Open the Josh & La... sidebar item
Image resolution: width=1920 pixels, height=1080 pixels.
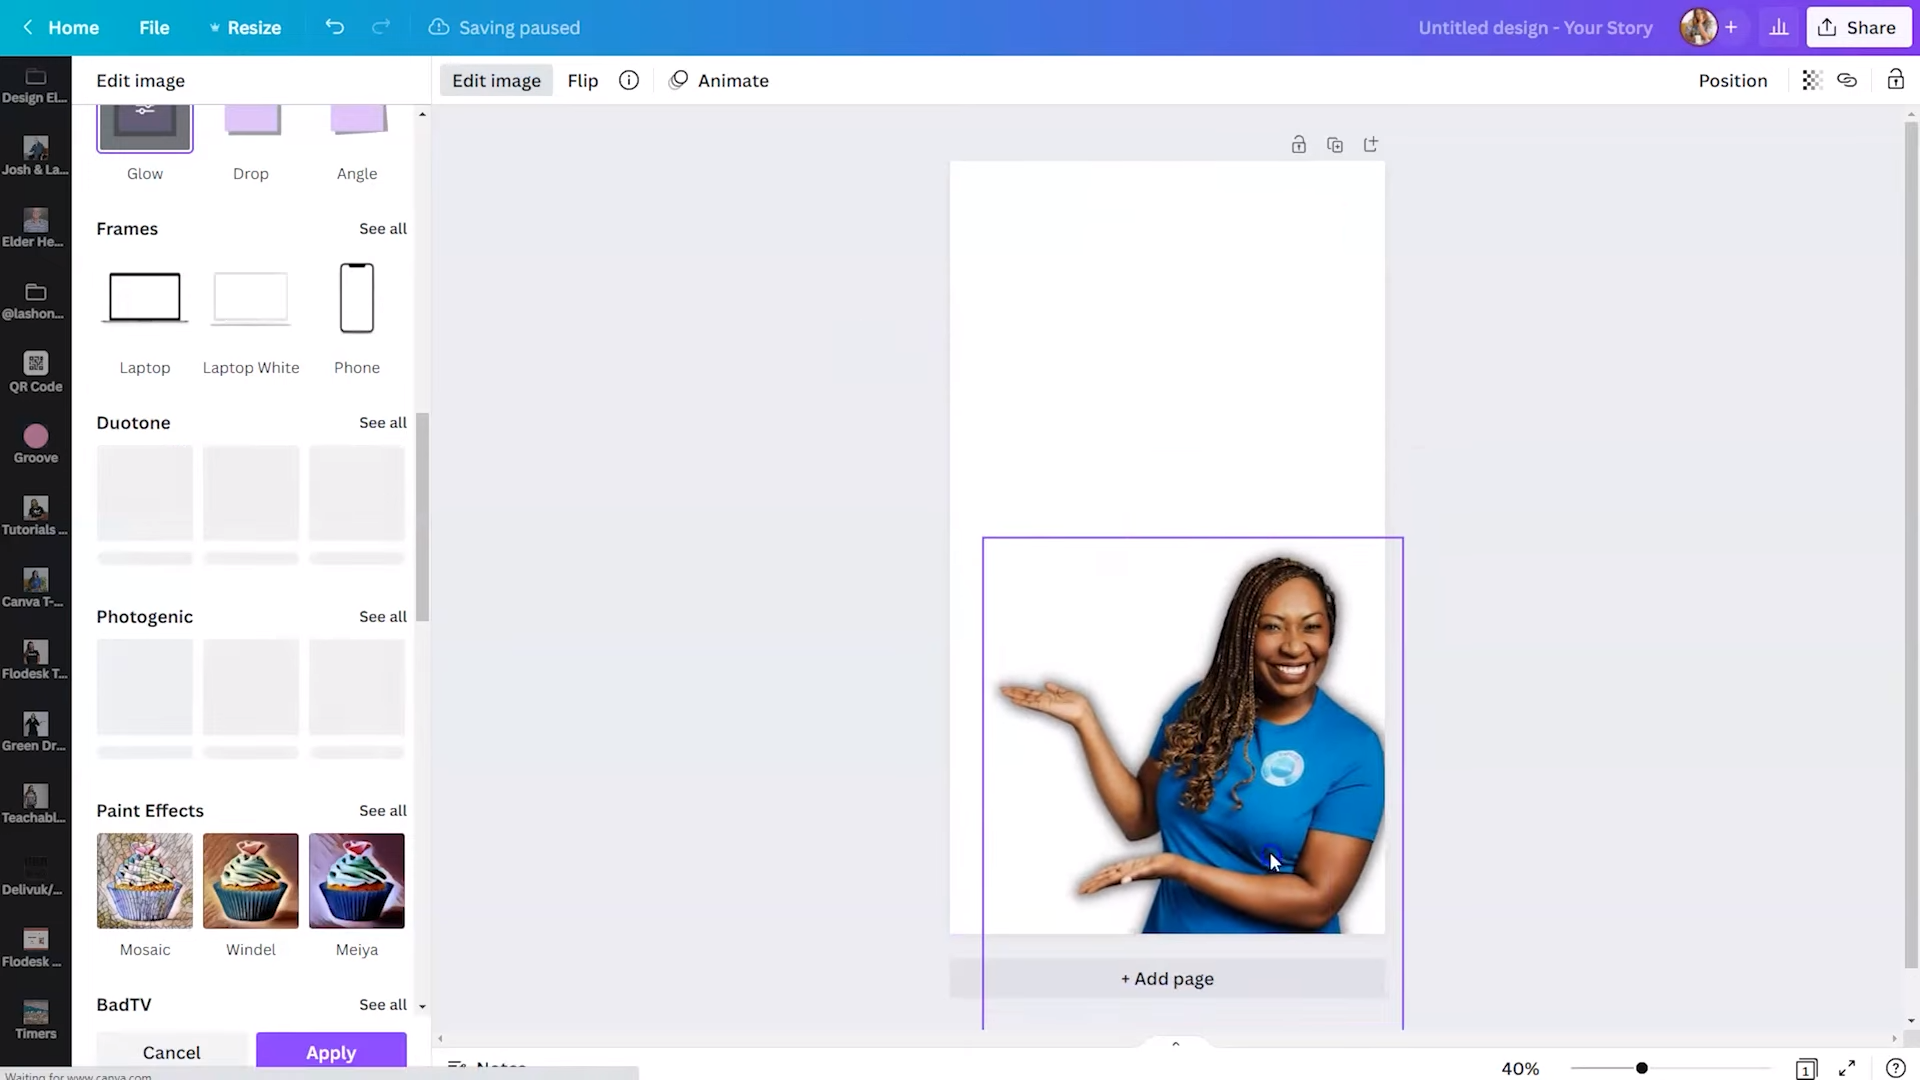pyautogui.click(x=35, y=156)
